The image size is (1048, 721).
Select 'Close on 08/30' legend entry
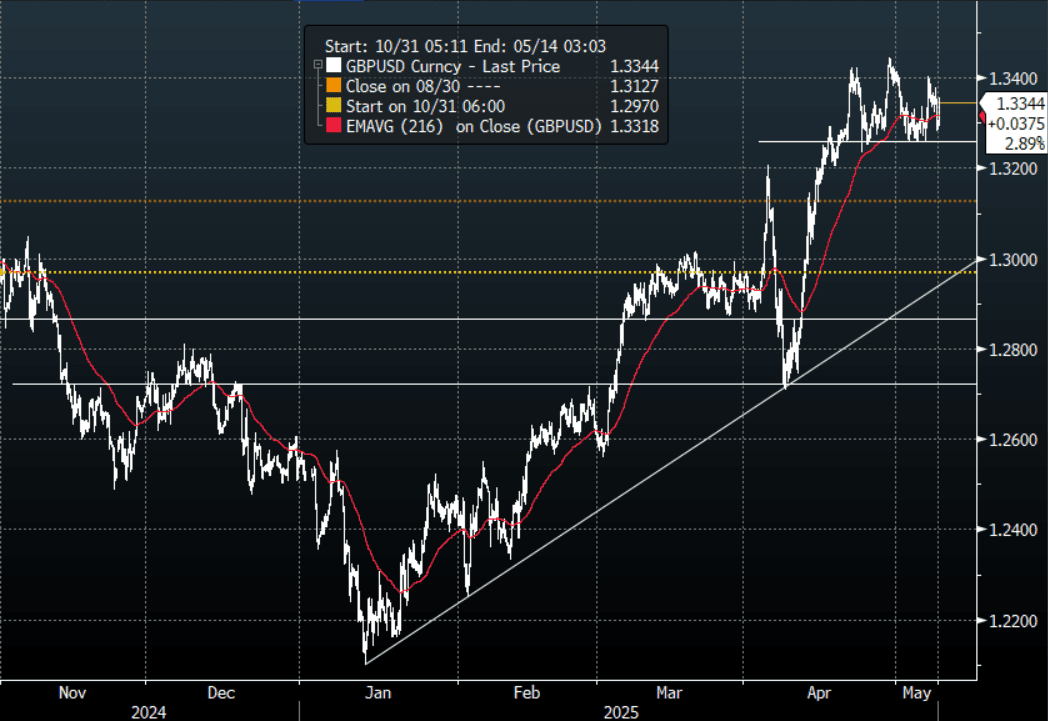point(422,86)
